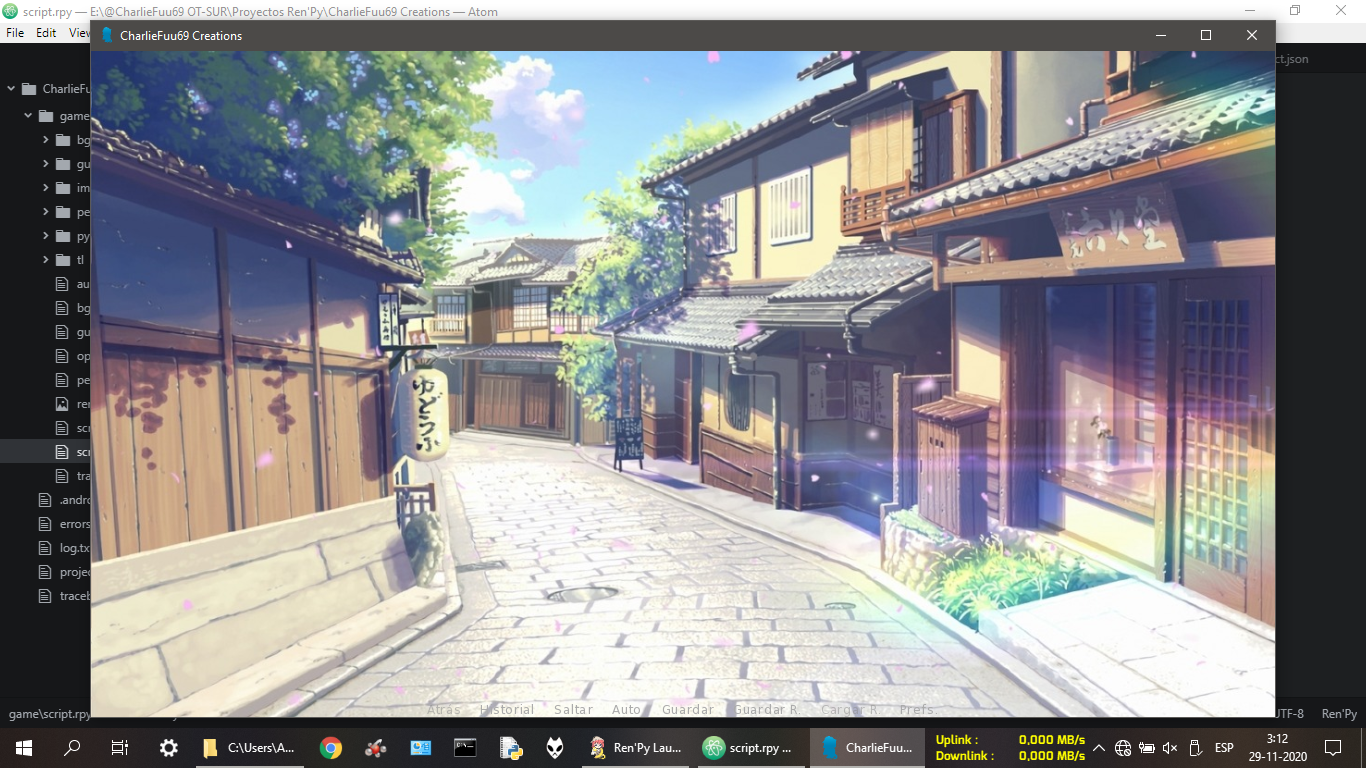Viewport: 1366px width, 768px height.
Task: Toggle Auto mode in game quick menu
Action: point(626,709)
